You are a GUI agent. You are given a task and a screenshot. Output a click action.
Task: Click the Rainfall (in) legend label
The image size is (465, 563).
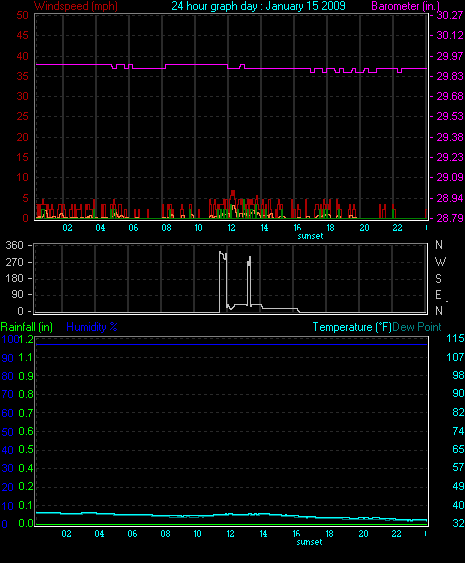click(x=27, y=327)
